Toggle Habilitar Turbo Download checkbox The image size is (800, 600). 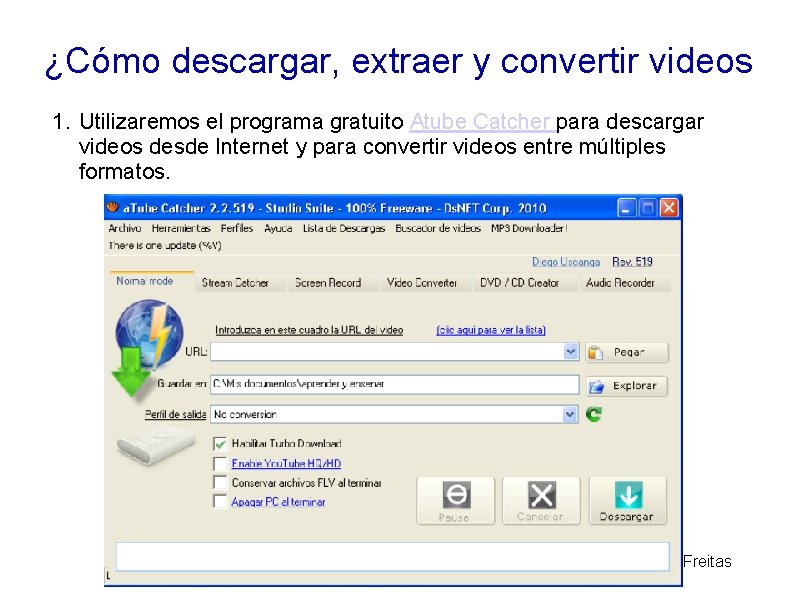coord(220,444)
